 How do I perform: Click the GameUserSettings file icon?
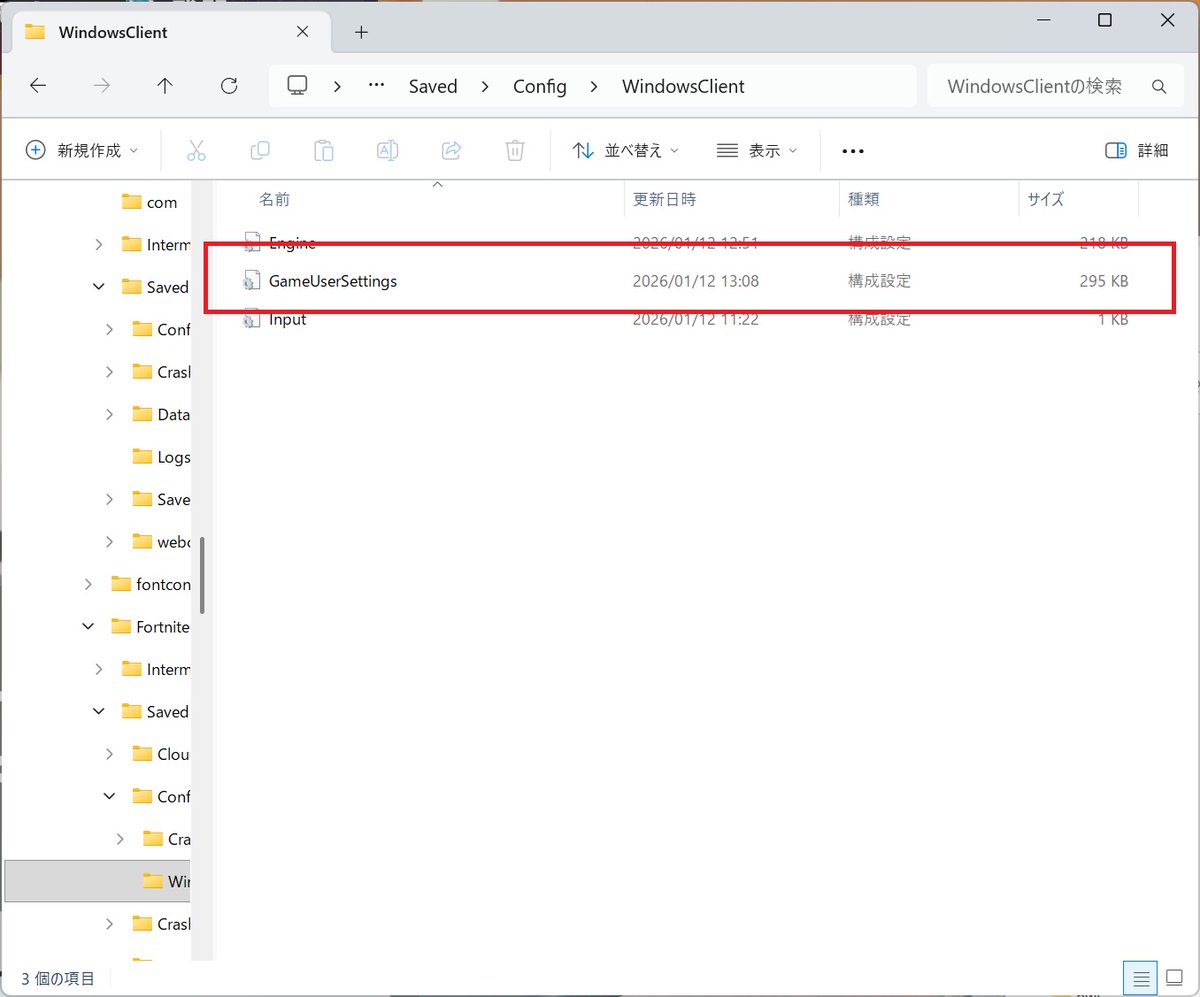point(251,282)
